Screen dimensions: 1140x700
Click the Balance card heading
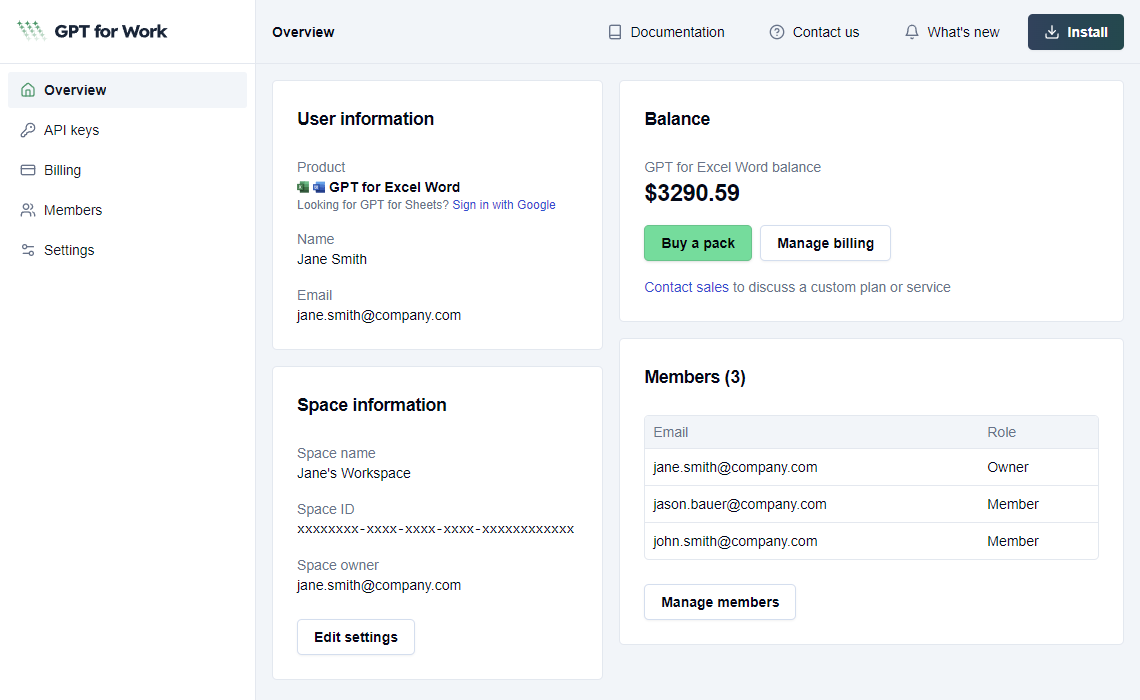click(x=677, y=119)
